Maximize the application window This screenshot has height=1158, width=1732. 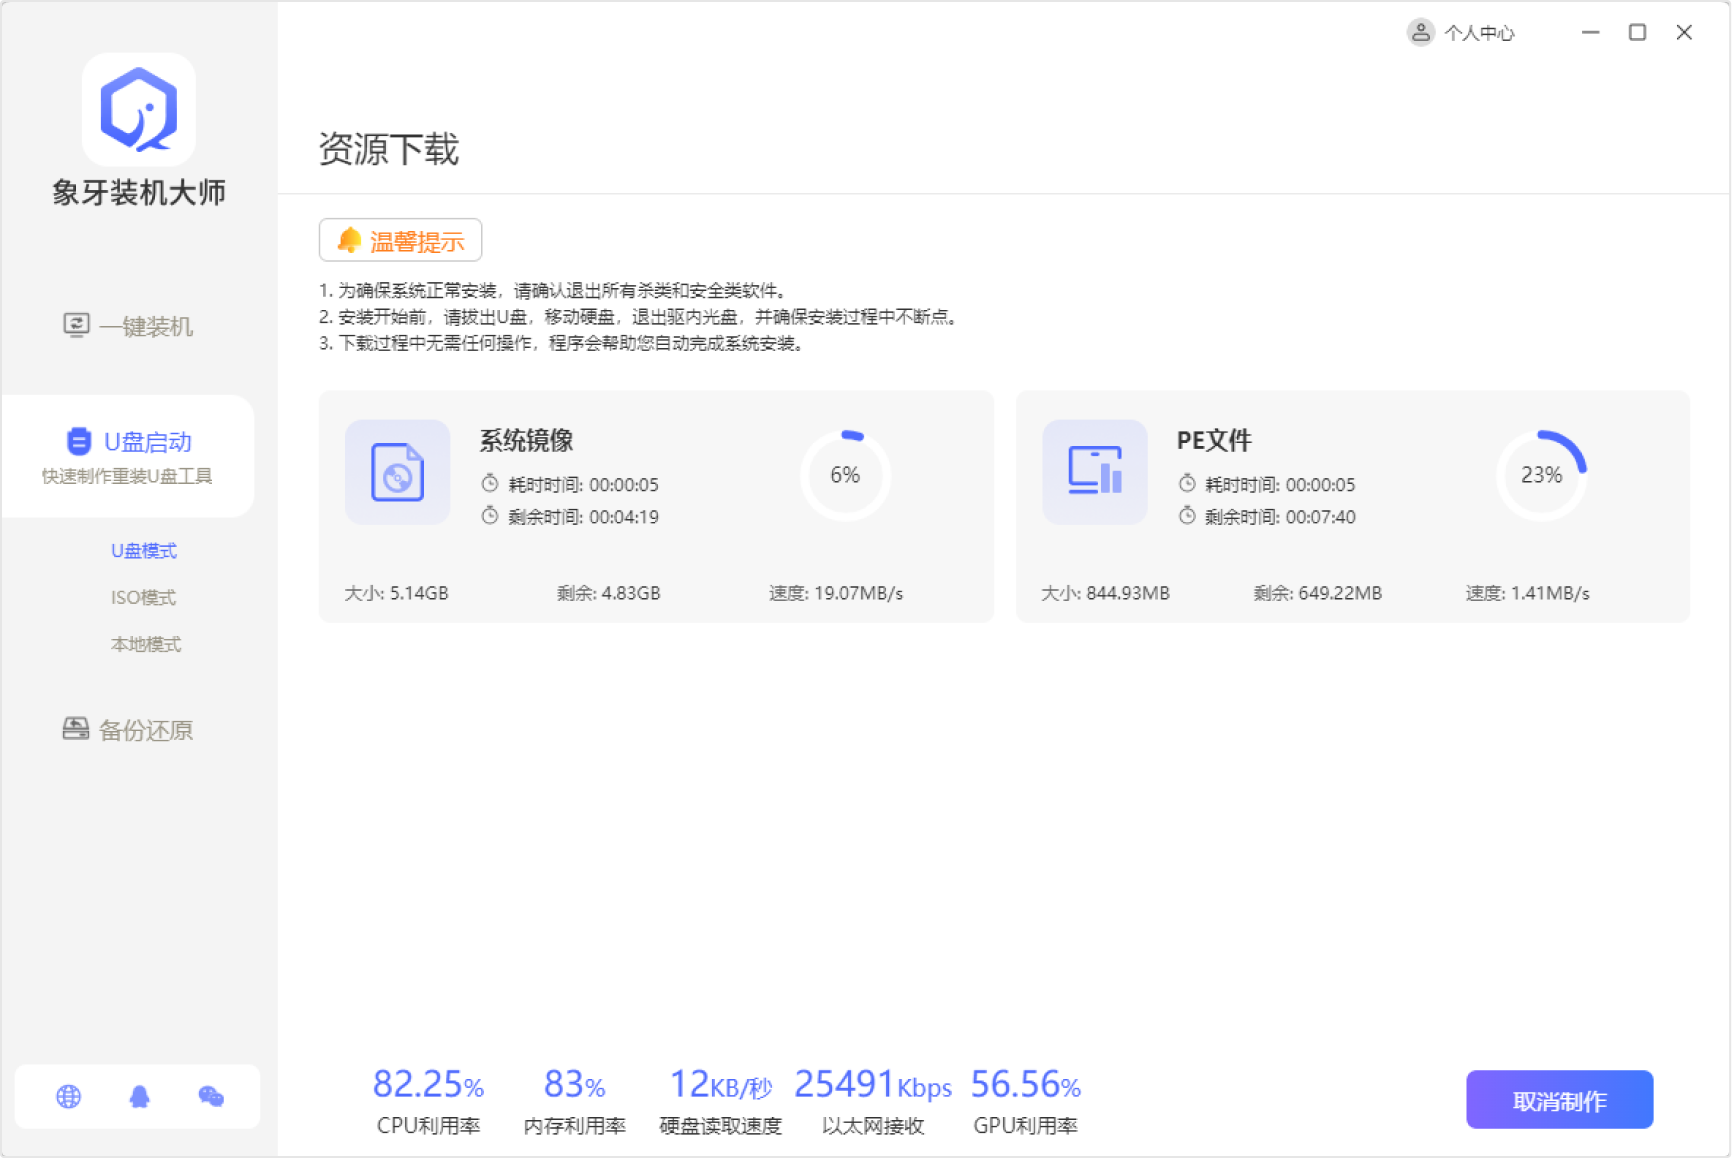pos(1637,33)
